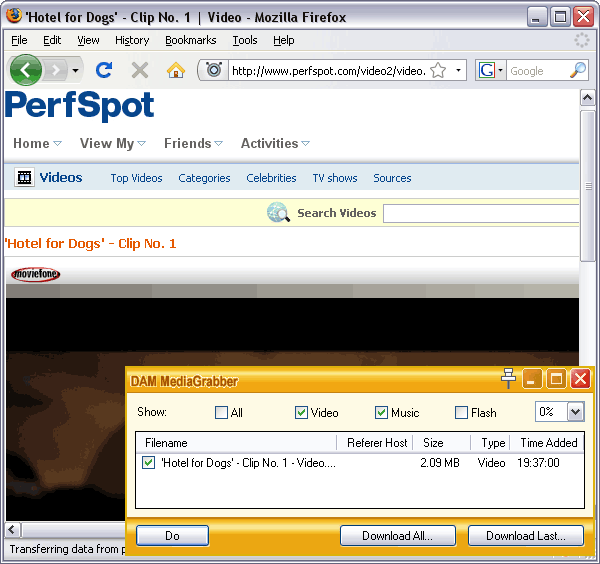Image resolution: width=600 pixels, height=564 pixels.
Task: Open the Top Videos link
Action: pyautogui.click(x=136, y=178)
